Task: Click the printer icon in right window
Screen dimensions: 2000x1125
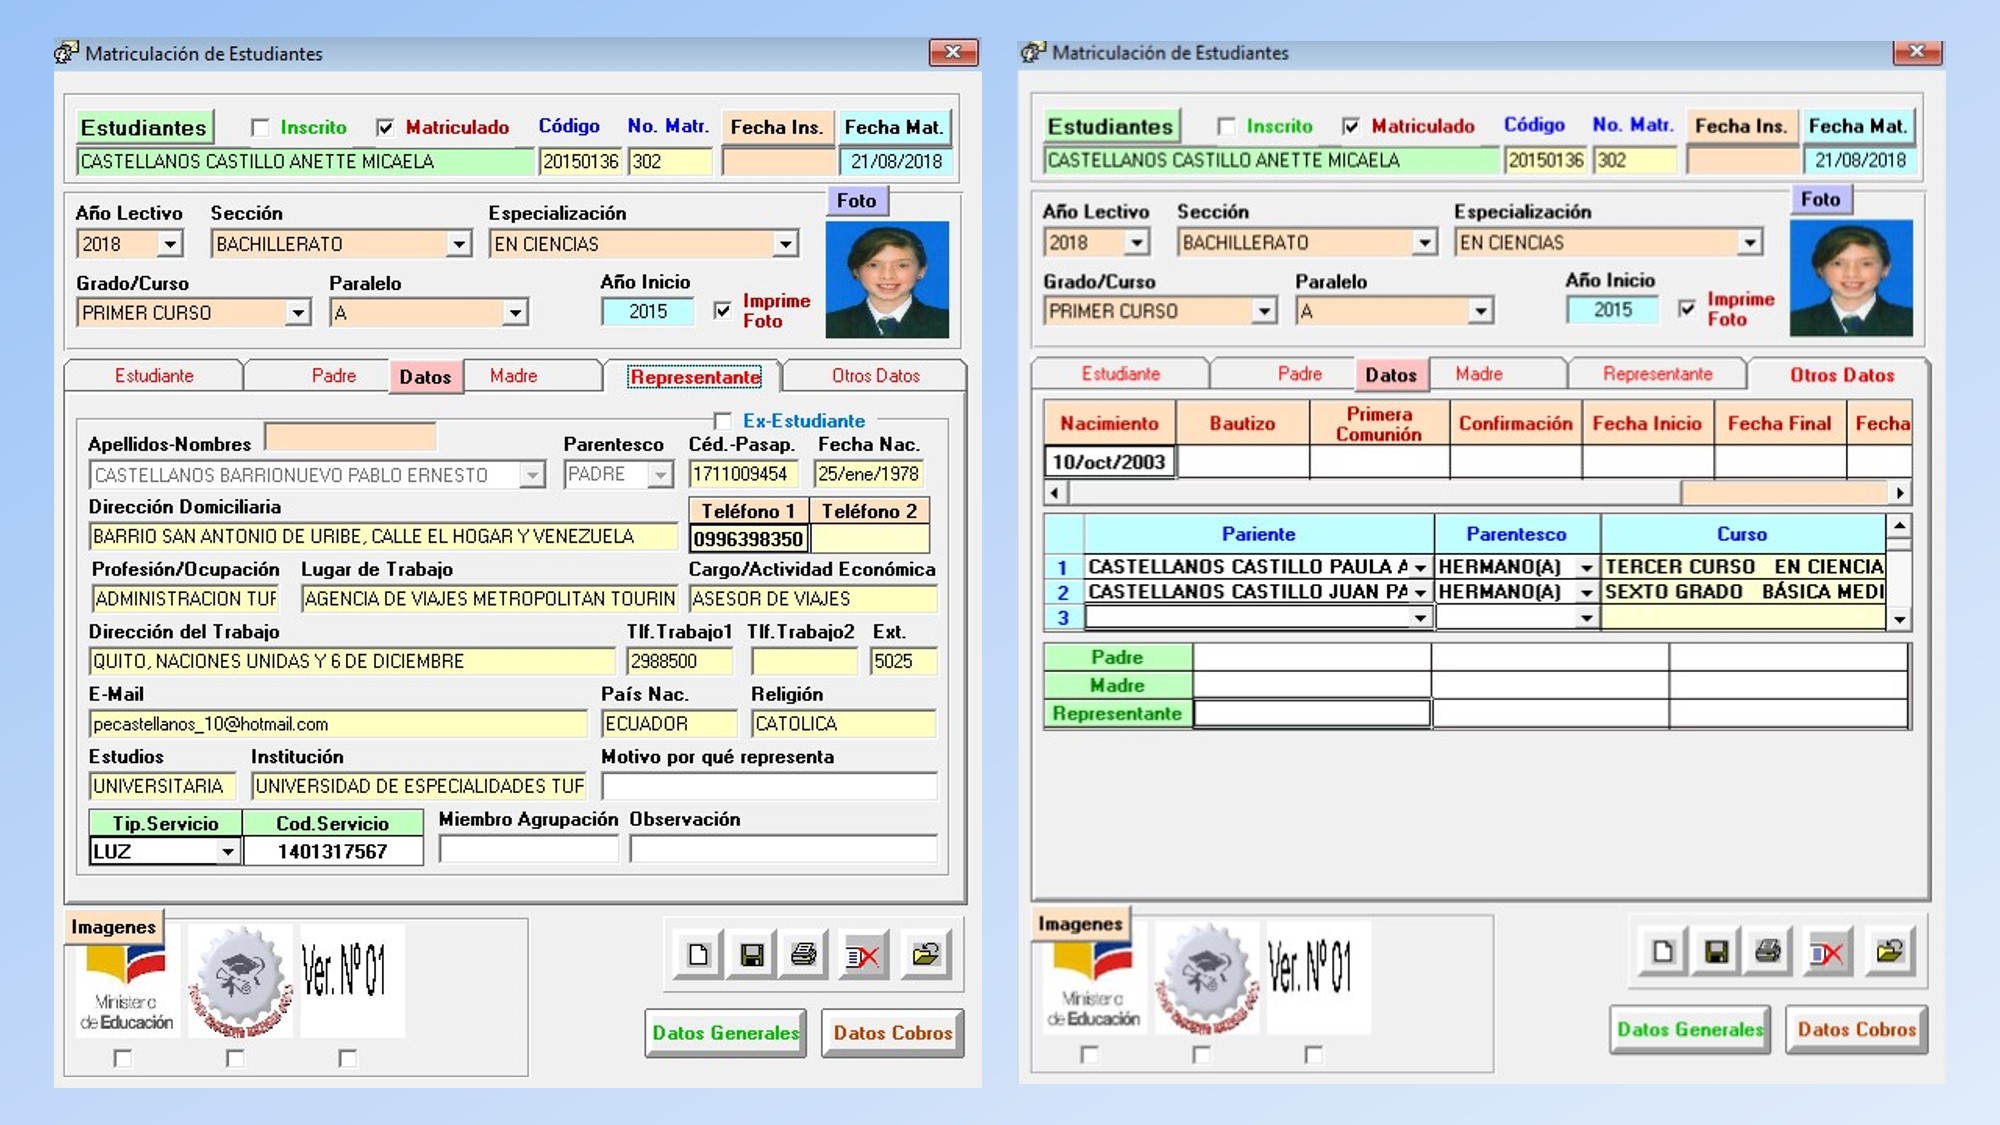Action: click(1768, 951)
